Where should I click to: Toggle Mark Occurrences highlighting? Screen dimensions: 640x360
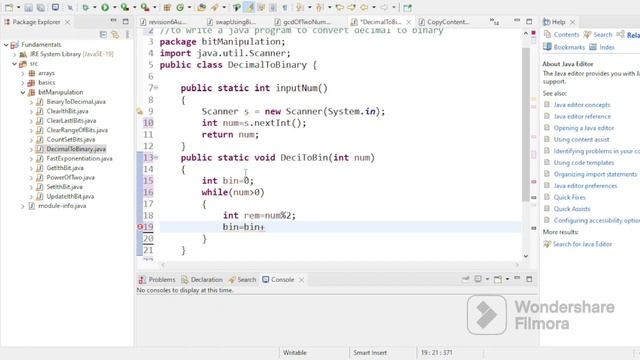(x=248, y=7)
